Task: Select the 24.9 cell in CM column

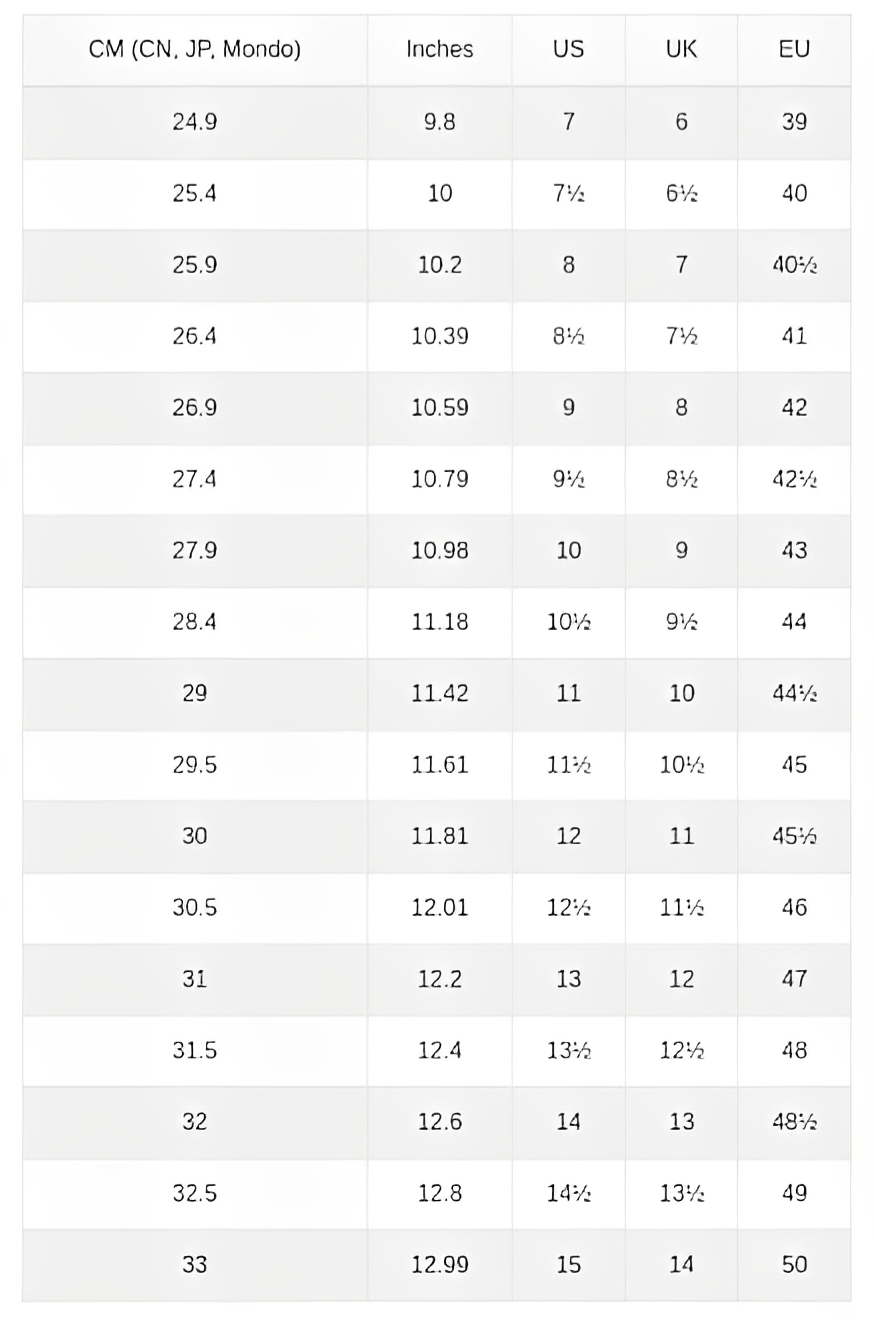Action: [195, 121]
